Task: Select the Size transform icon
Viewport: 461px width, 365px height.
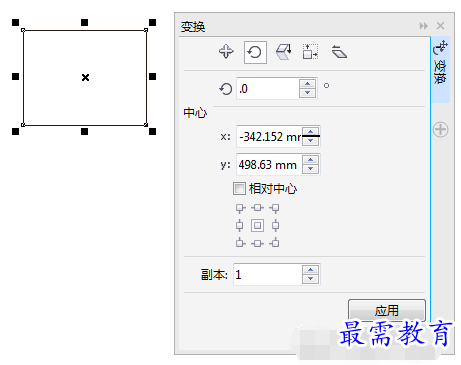Action: [x=310, y=52]
